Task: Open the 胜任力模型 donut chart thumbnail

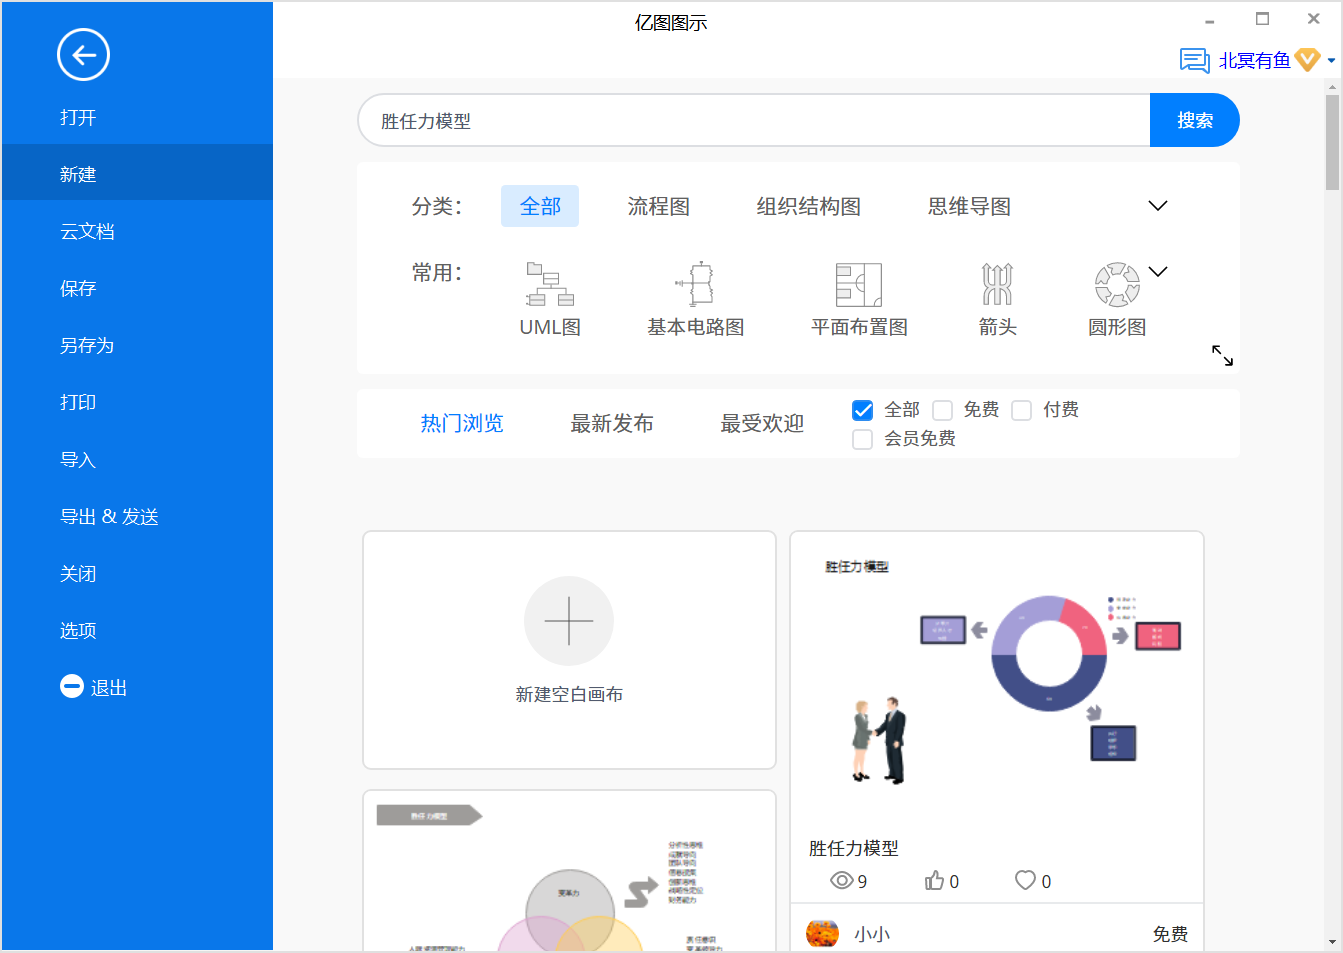Action: [x=996, y=680]
